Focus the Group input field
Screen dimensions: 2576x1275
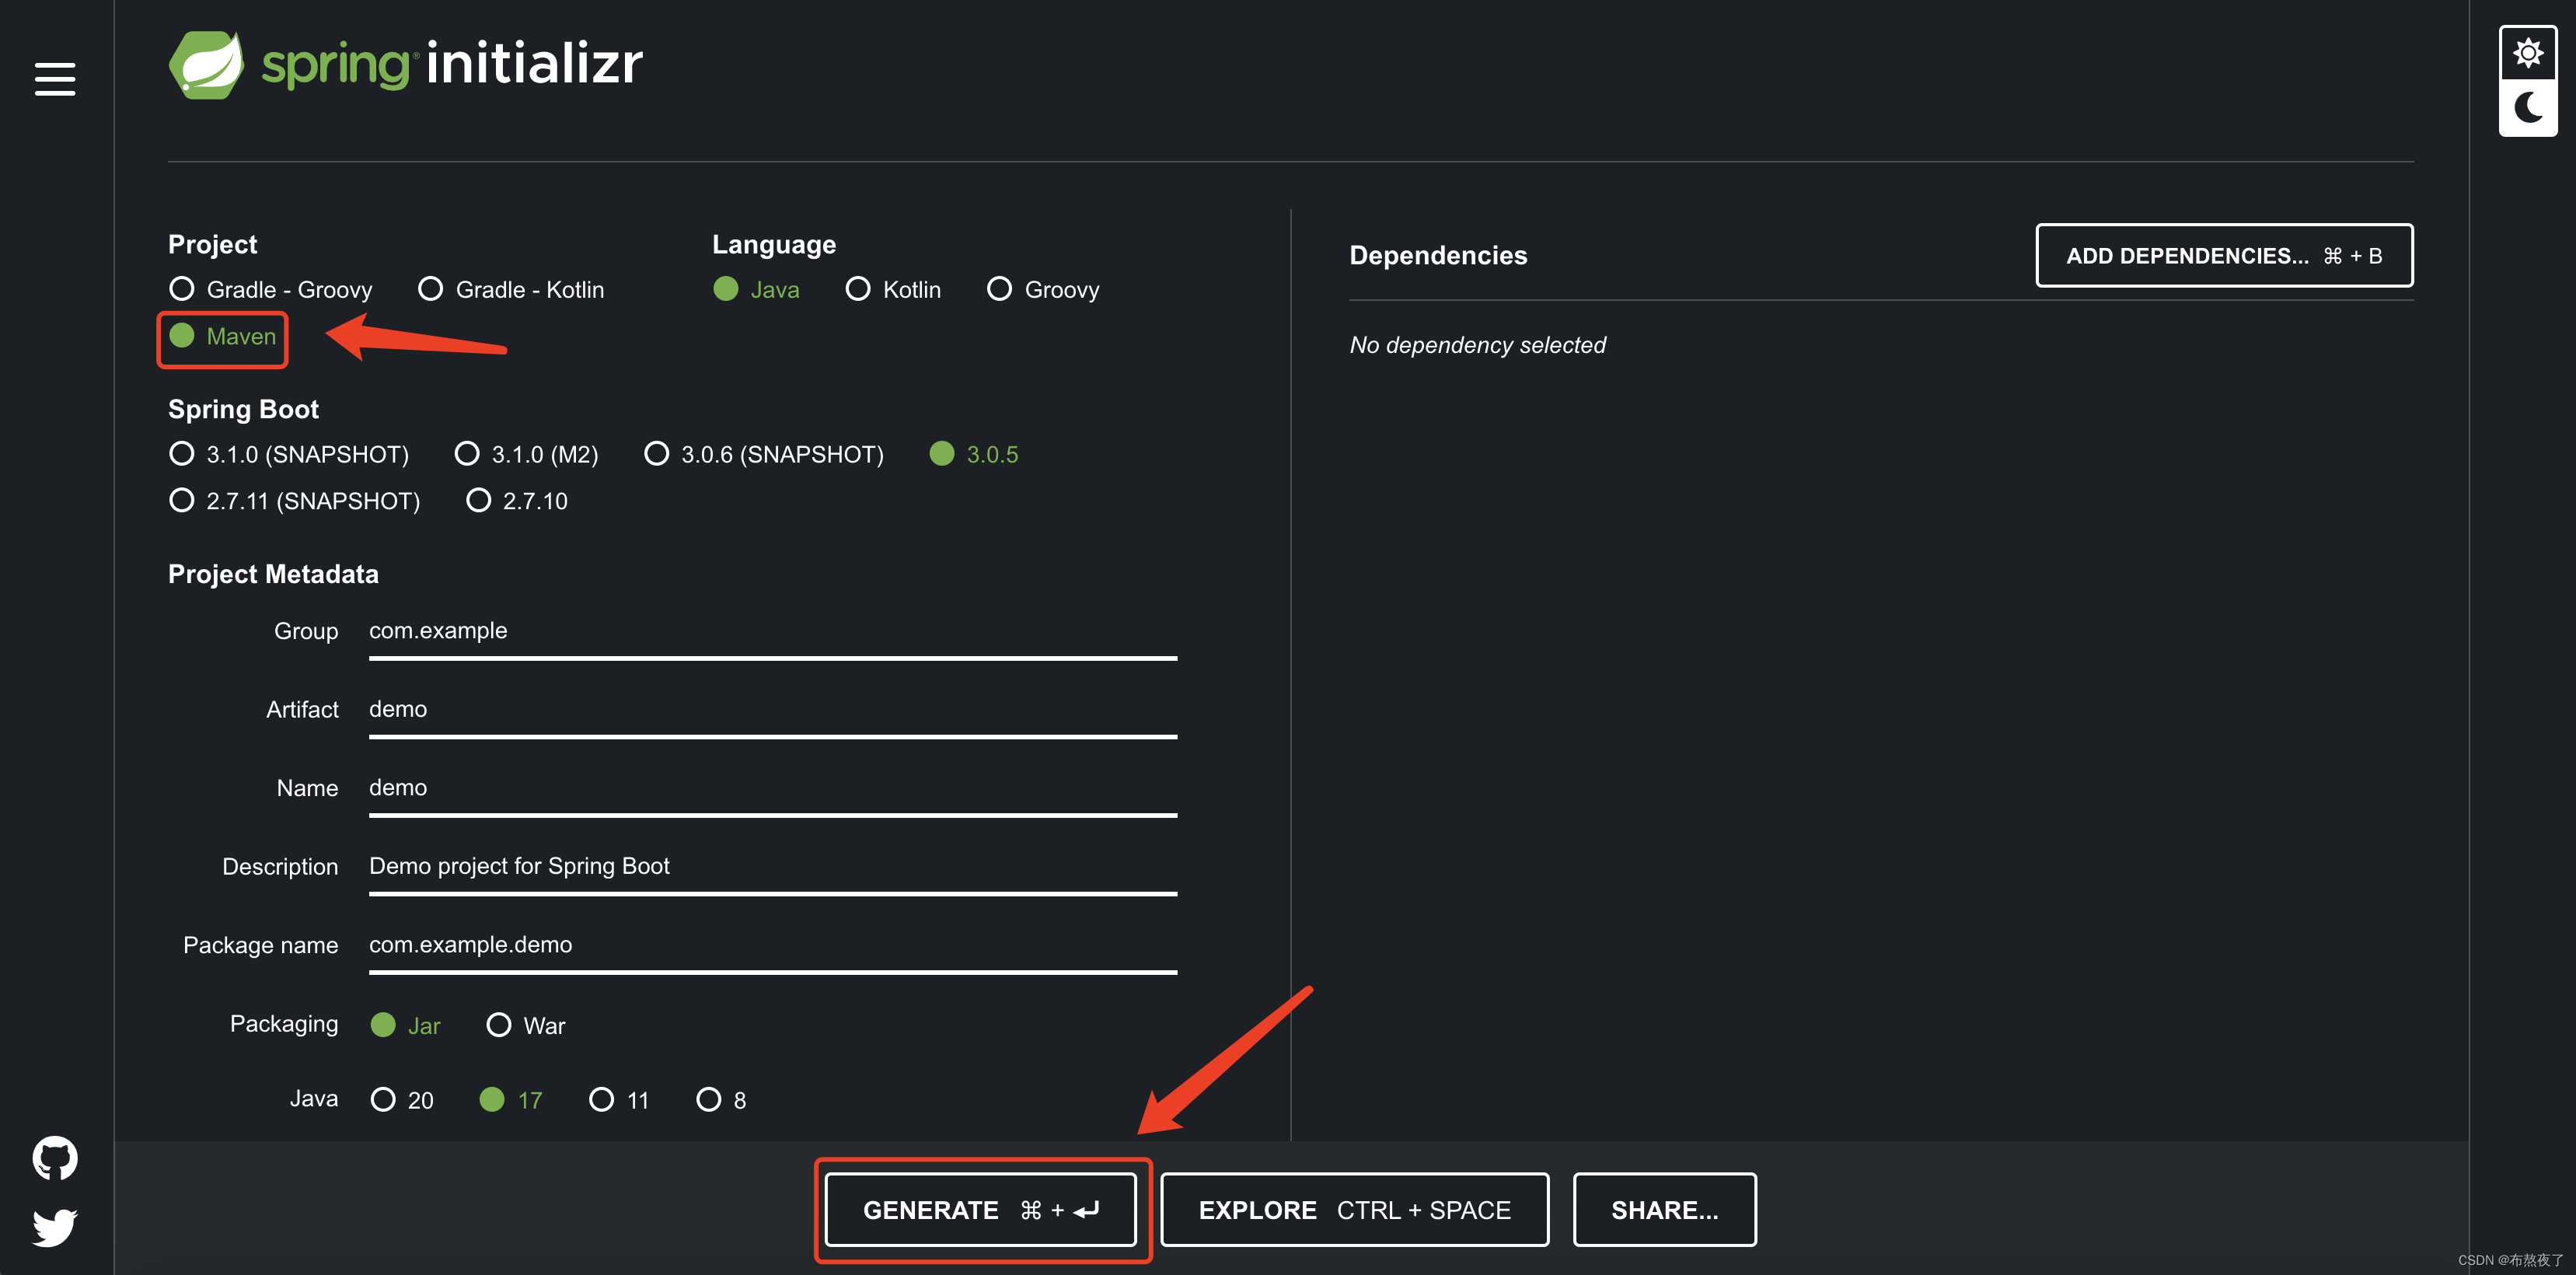pos(773,632)
